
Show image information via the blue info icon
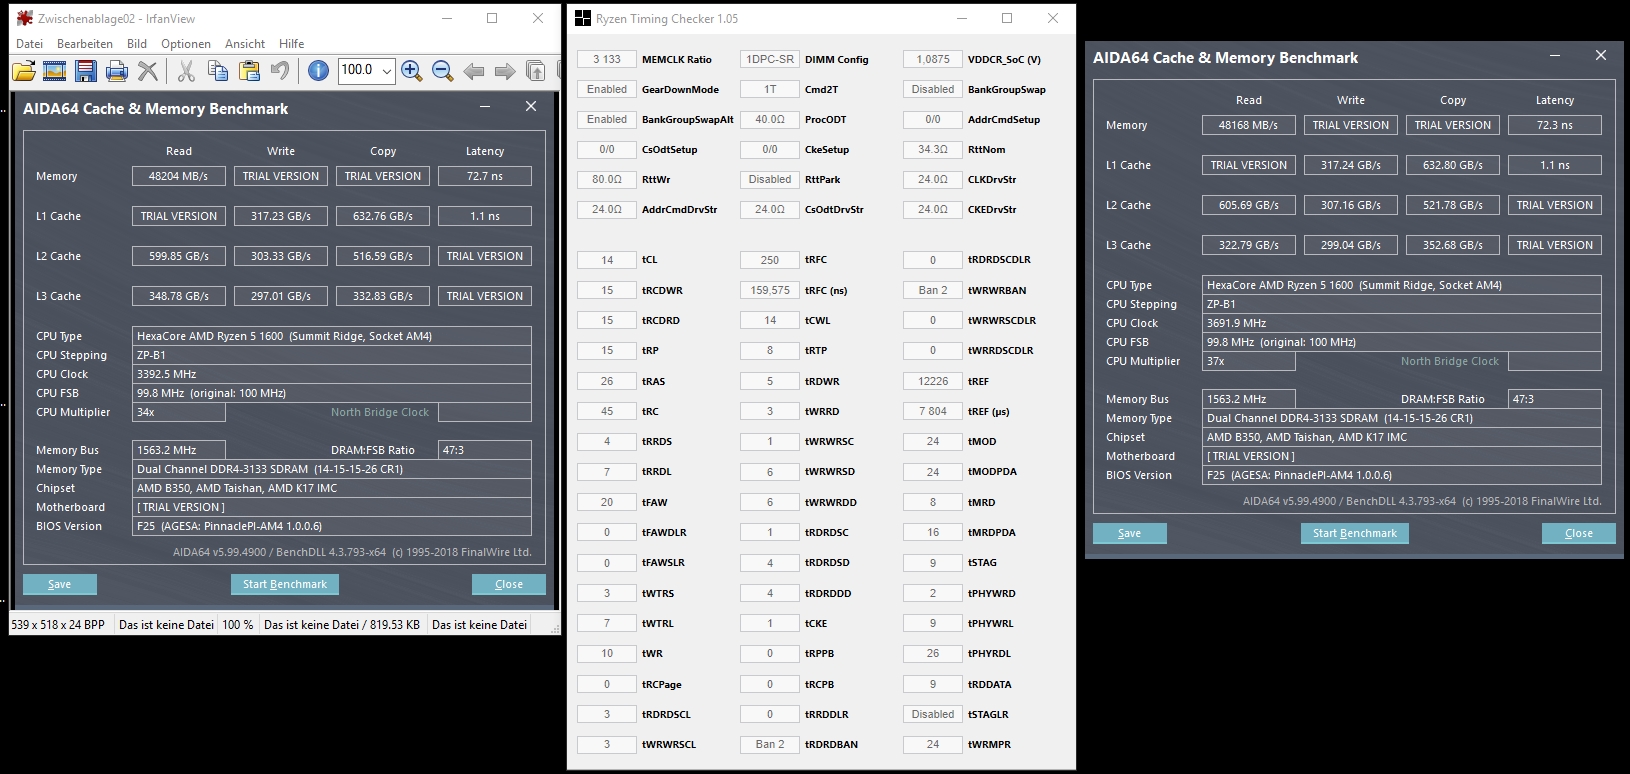coord(318,70)
